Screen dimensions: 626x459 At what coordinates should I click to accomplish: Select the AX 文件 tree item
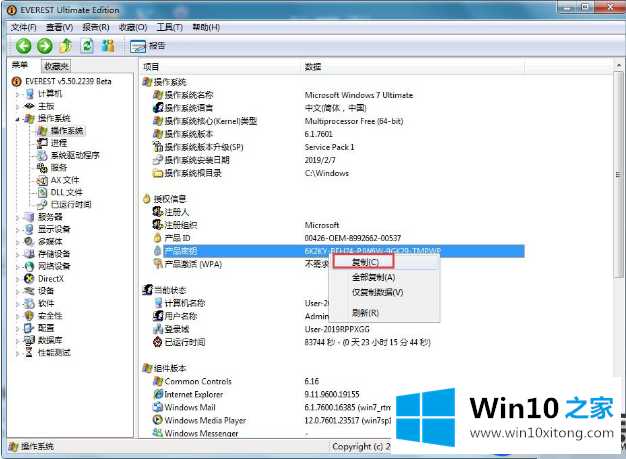coord(65,180)
